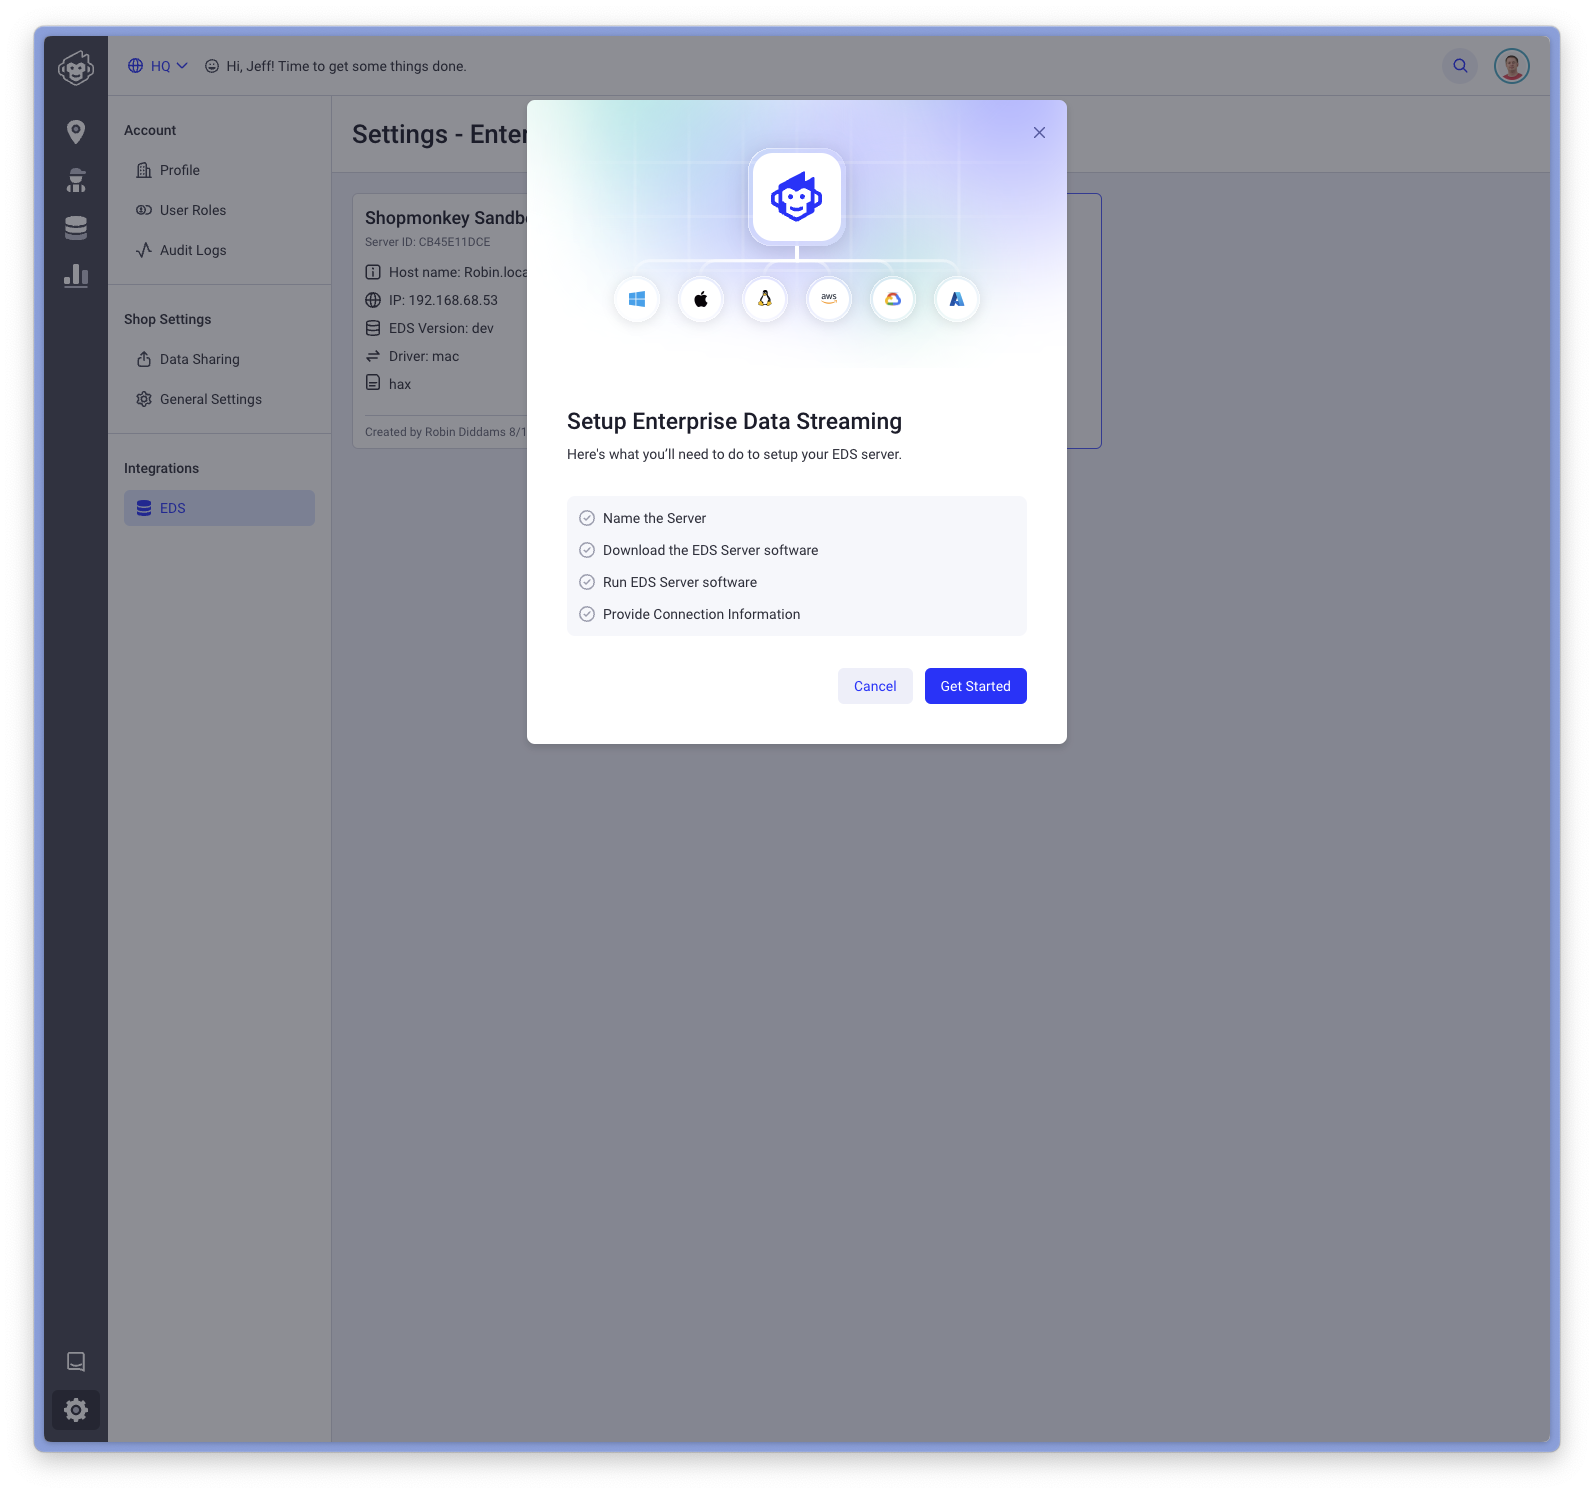
Task: Close the setup dialog with the X
Action: point(1039,132)
